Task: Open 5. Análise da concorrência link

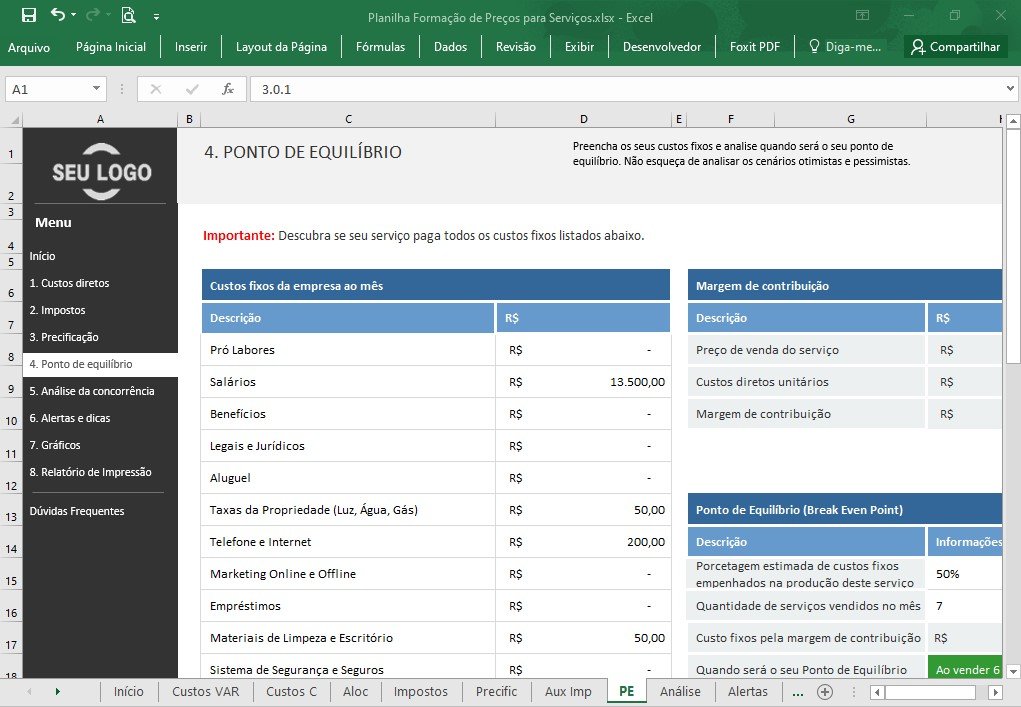Action: click(92, 391)
